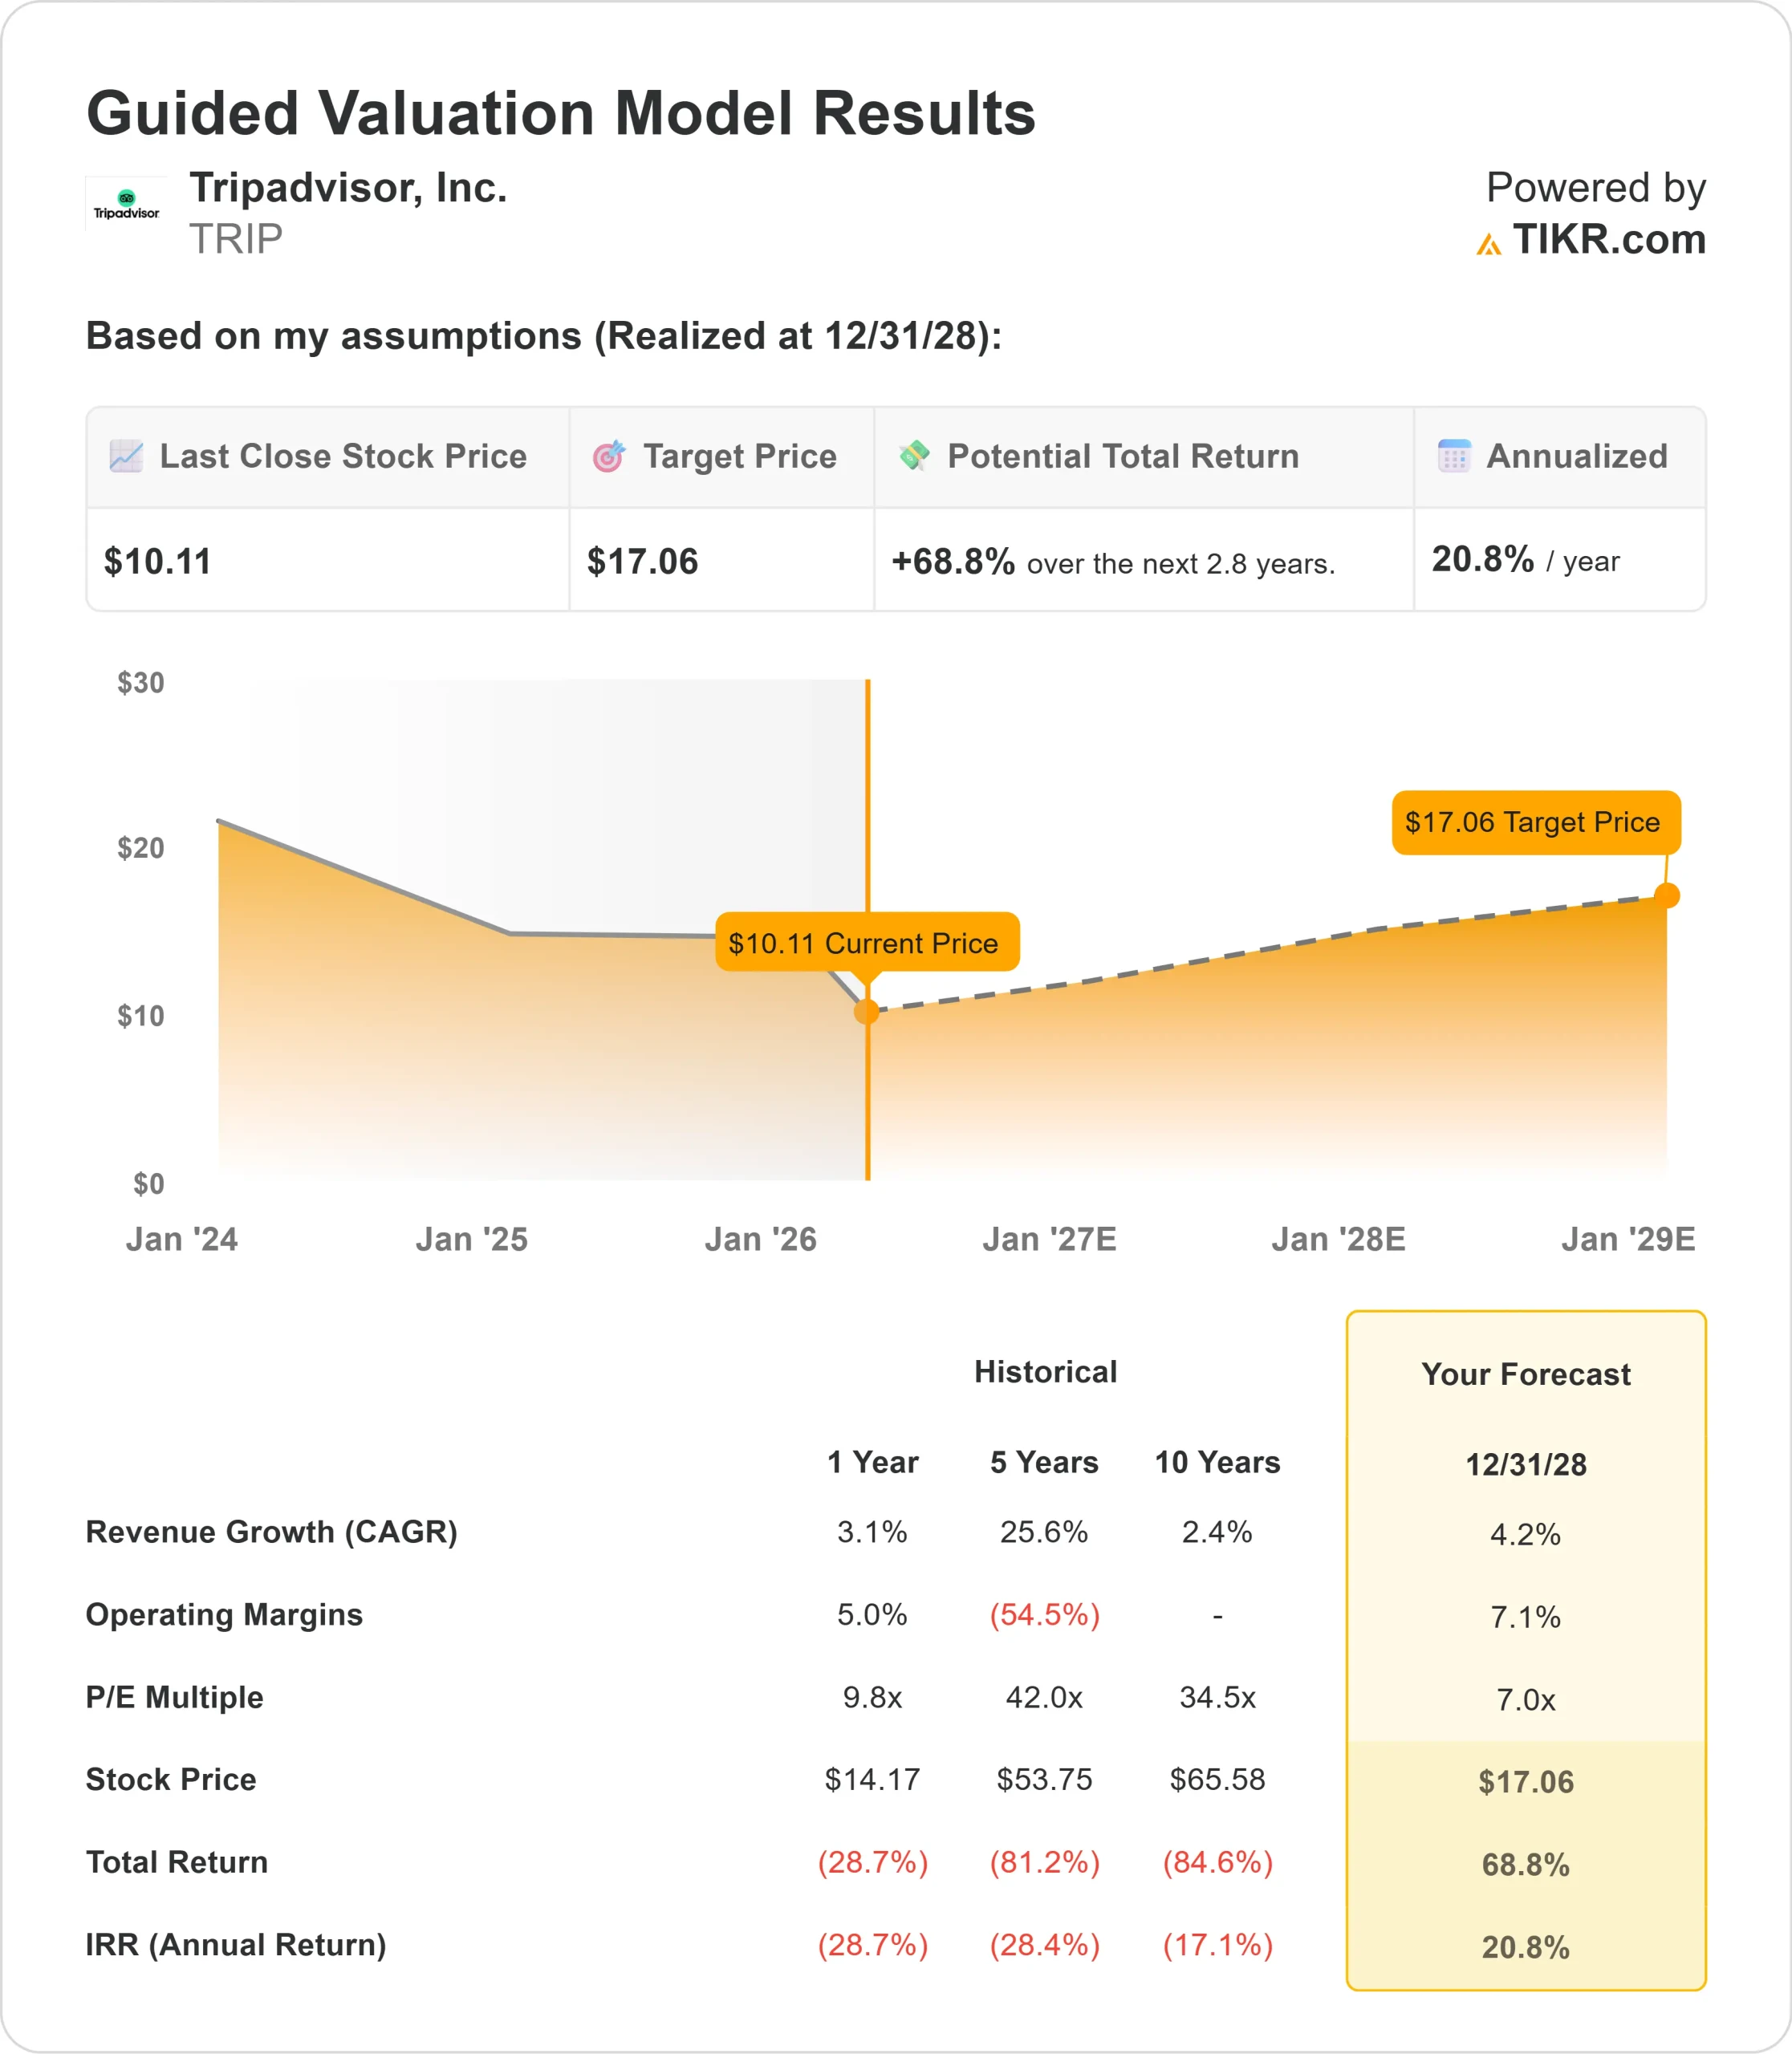Click the orange target price dot on chart
The width and height of the screenshot is (1792, 2054).
(x=1666, y=896)
